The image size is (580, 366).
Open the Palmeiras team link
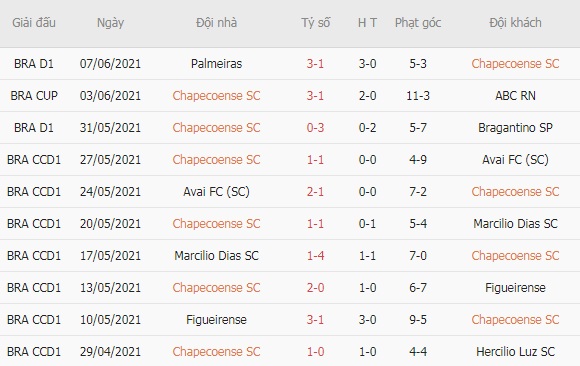click(x=216, y=64)
